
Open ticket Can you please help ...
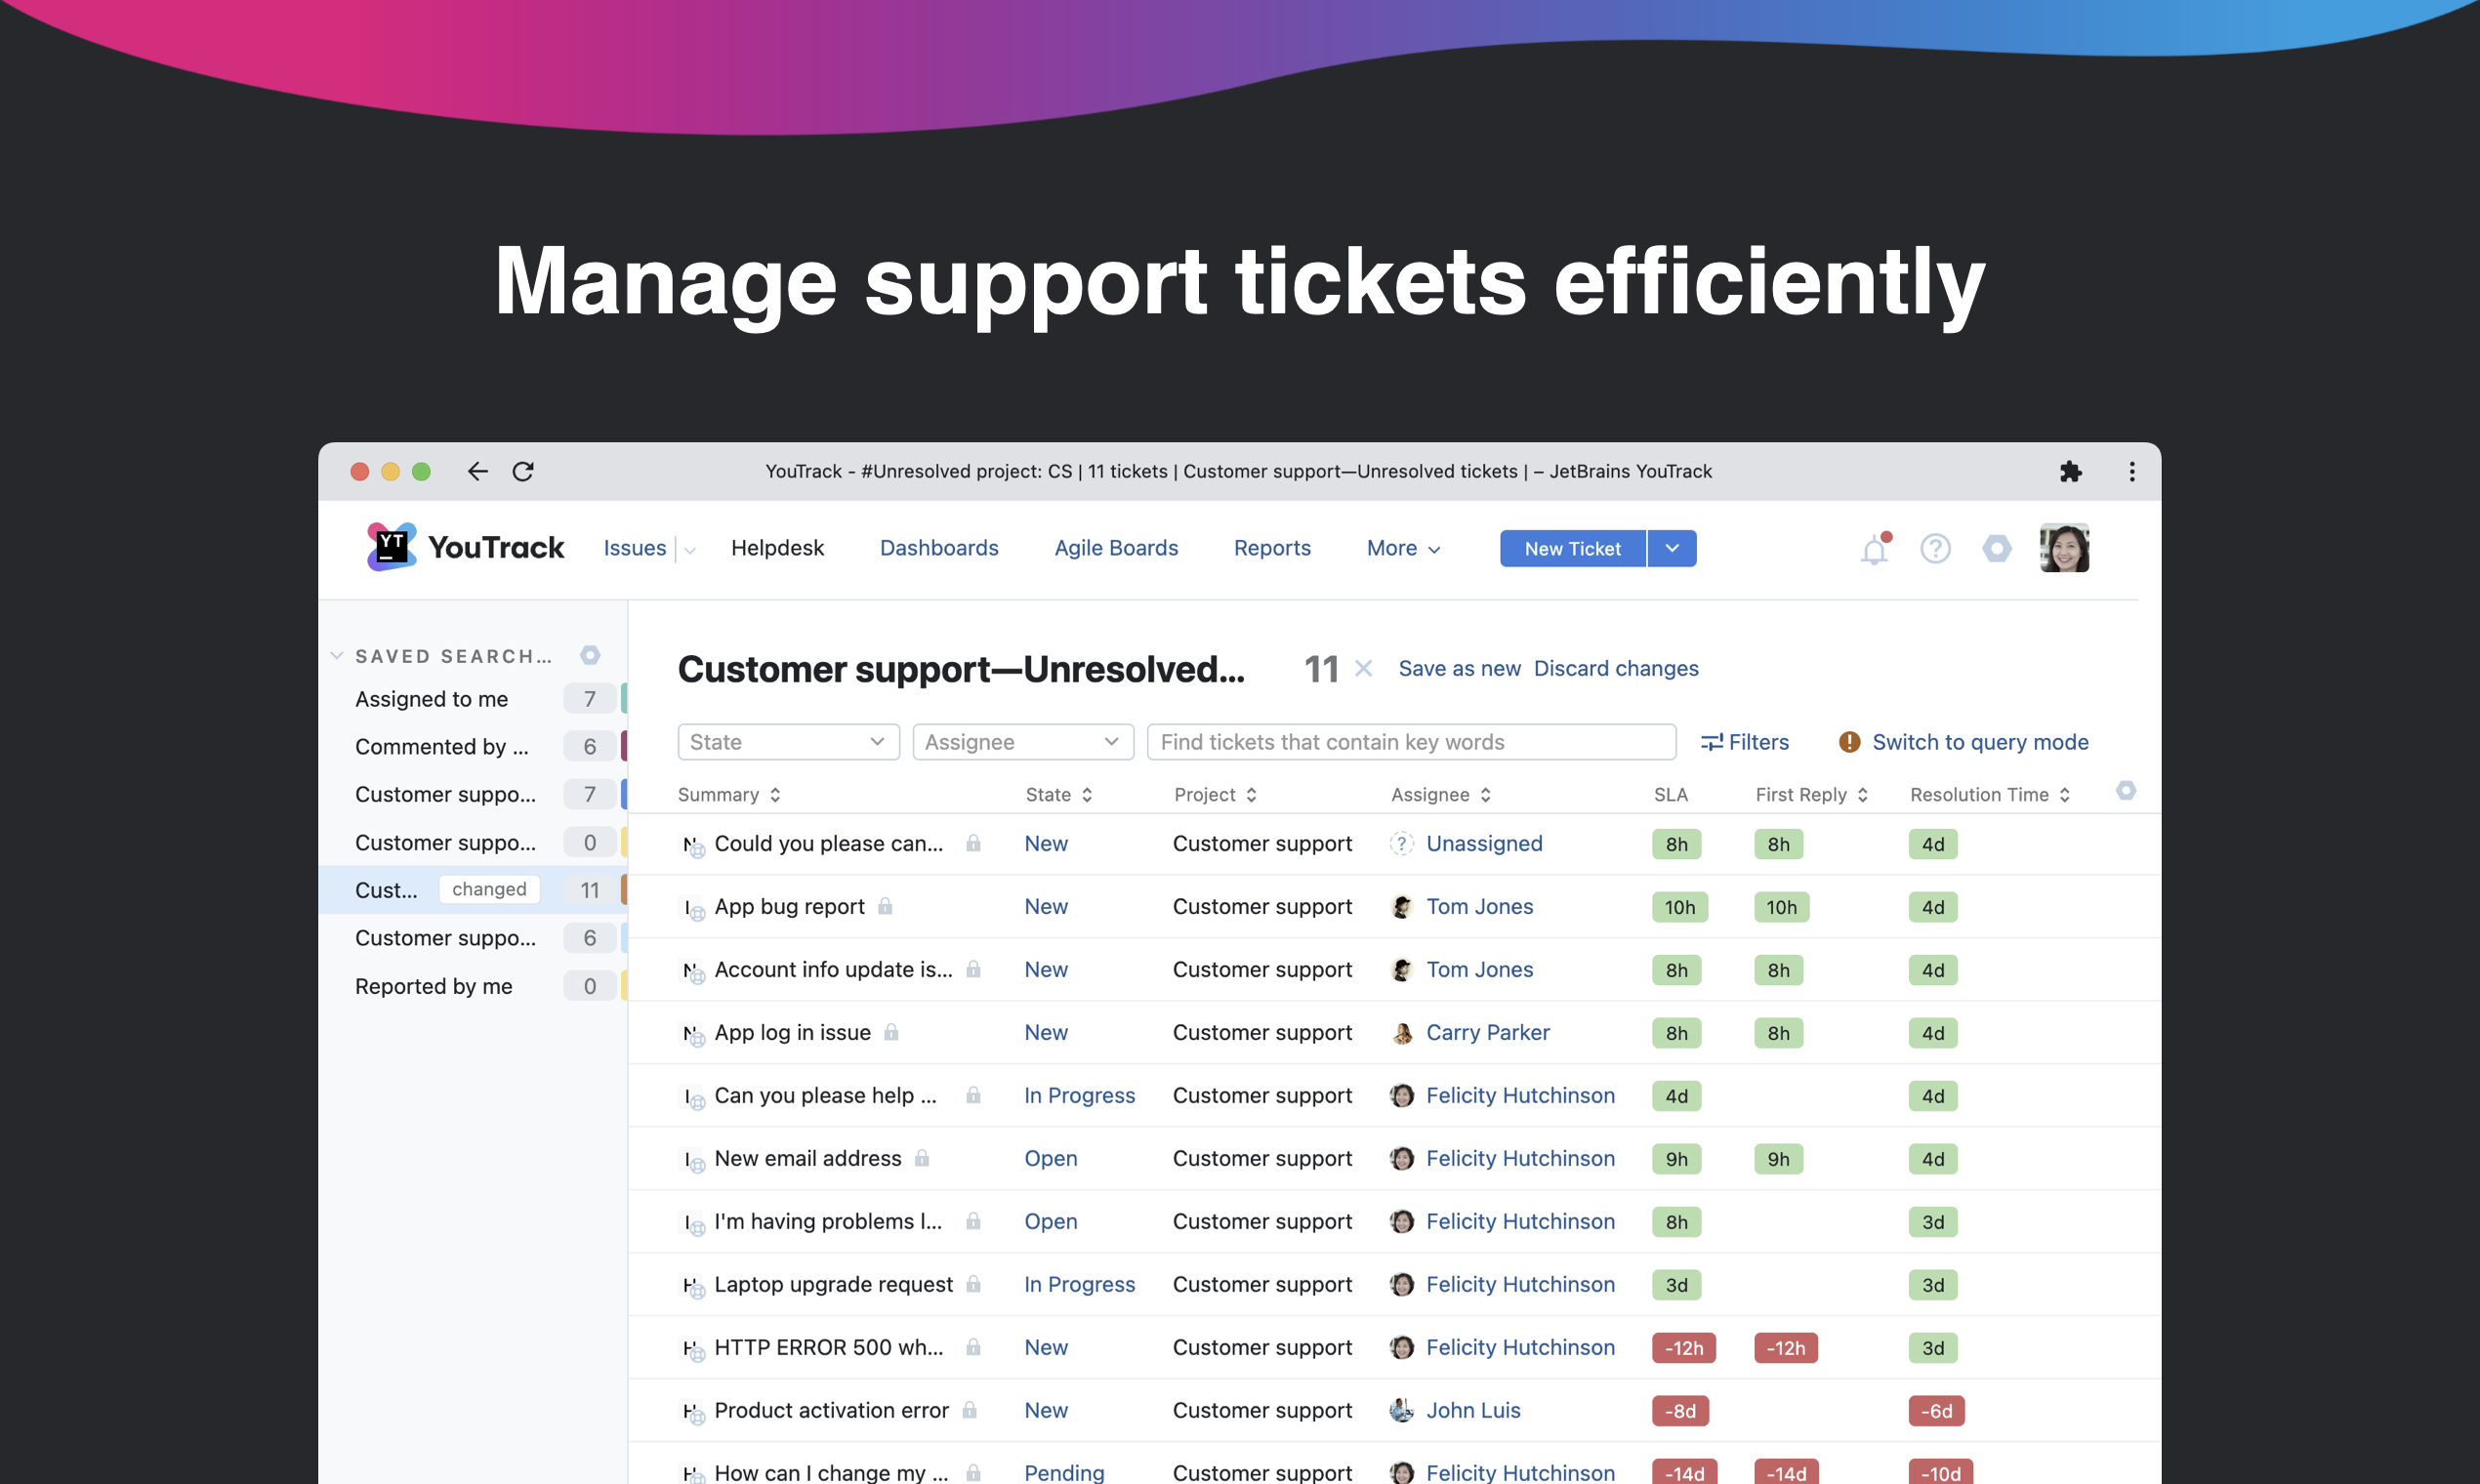pyautogui.click(x=825, y=1095)
